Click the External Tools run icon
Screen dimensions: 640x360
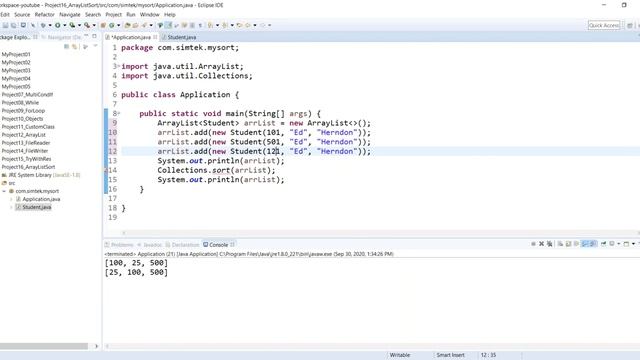click(x=87, y=25)
